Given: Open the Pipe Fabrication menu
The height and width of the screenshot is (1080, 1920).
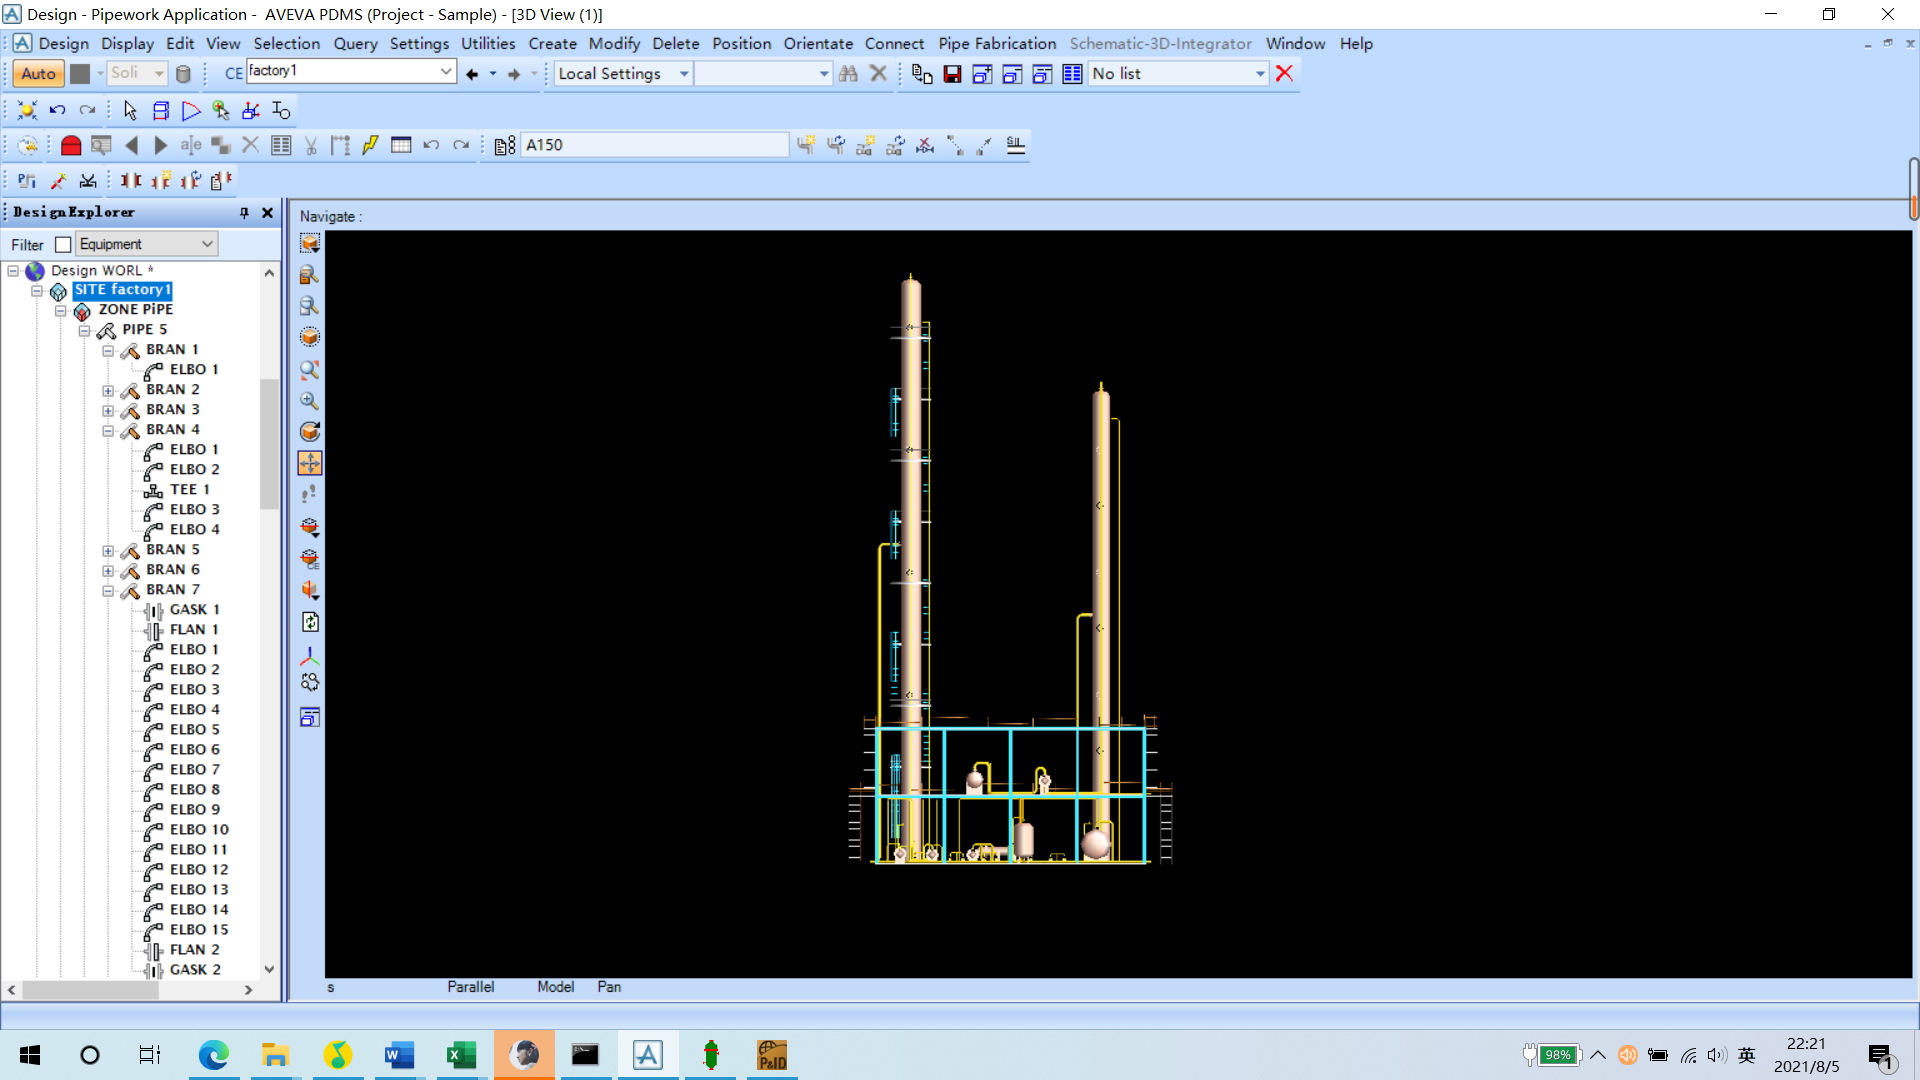Looking at the screenshot, I should [x=997, y=44].
